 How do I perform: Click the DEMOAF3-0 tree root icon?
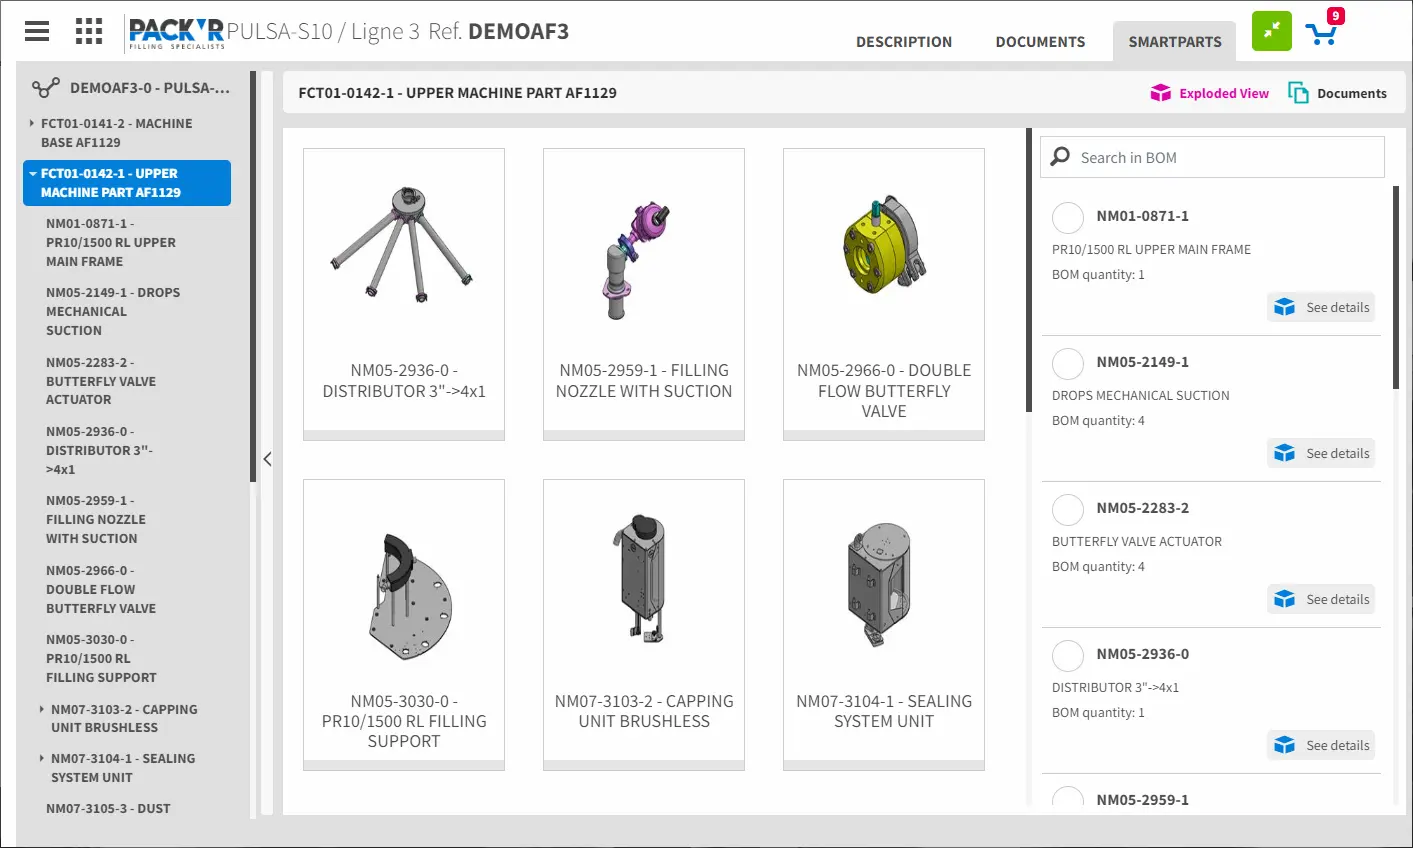click(45, 88)
